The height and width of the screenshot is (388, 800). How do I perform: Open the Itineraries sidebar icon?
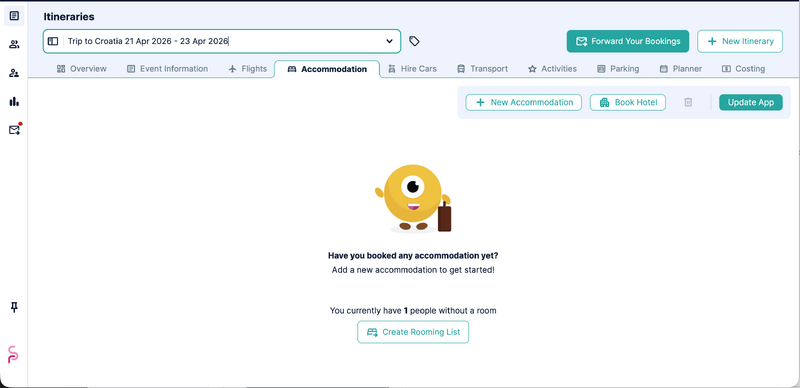(14, 16)
